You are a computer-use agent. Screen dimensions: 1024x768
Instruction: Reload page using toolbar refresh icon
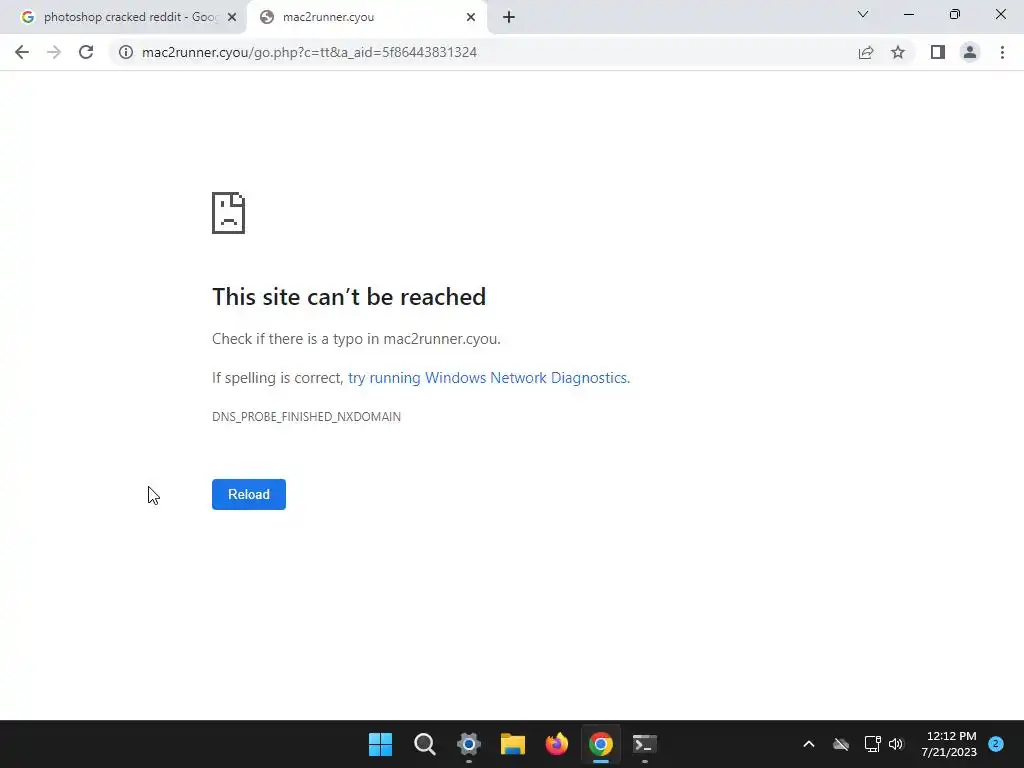tap(86, 52)
